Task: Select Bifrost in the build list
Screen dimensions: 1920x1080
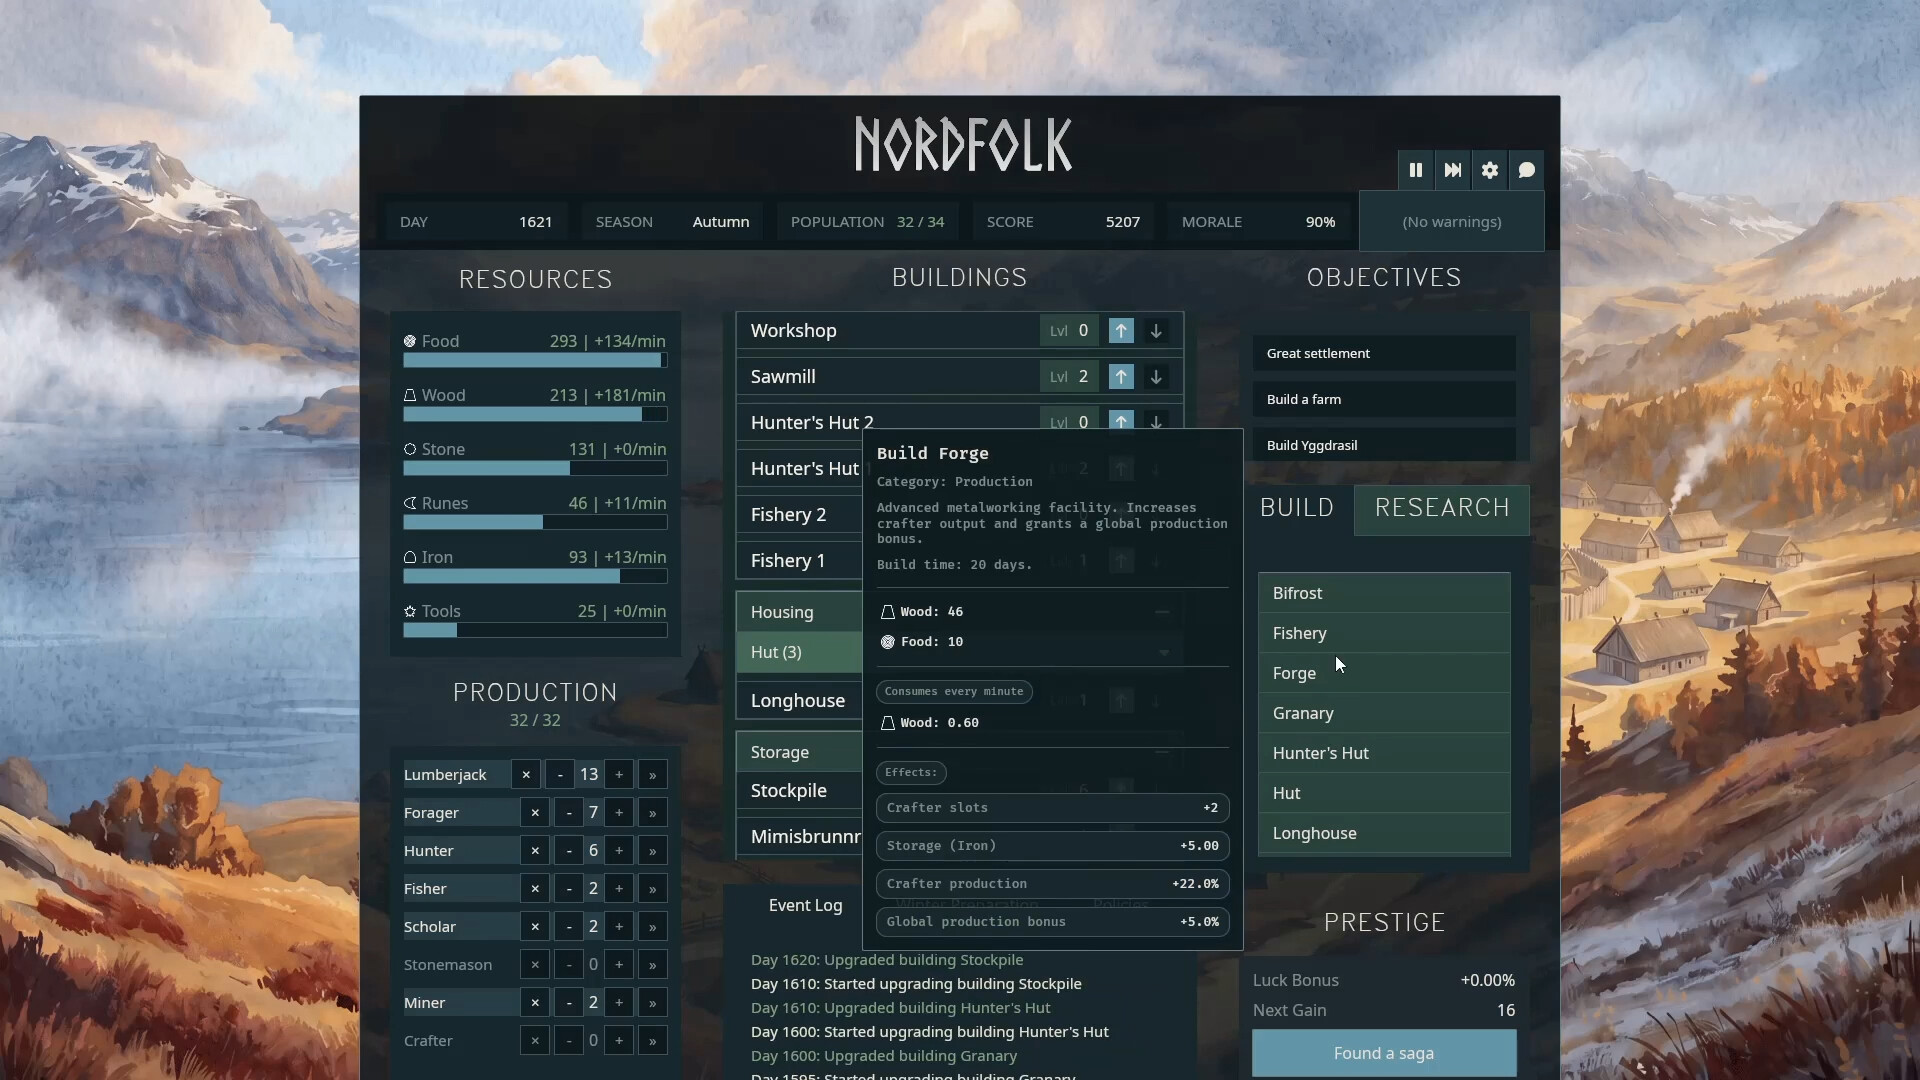Action: pyautogui.click(x=1384, y=593)
